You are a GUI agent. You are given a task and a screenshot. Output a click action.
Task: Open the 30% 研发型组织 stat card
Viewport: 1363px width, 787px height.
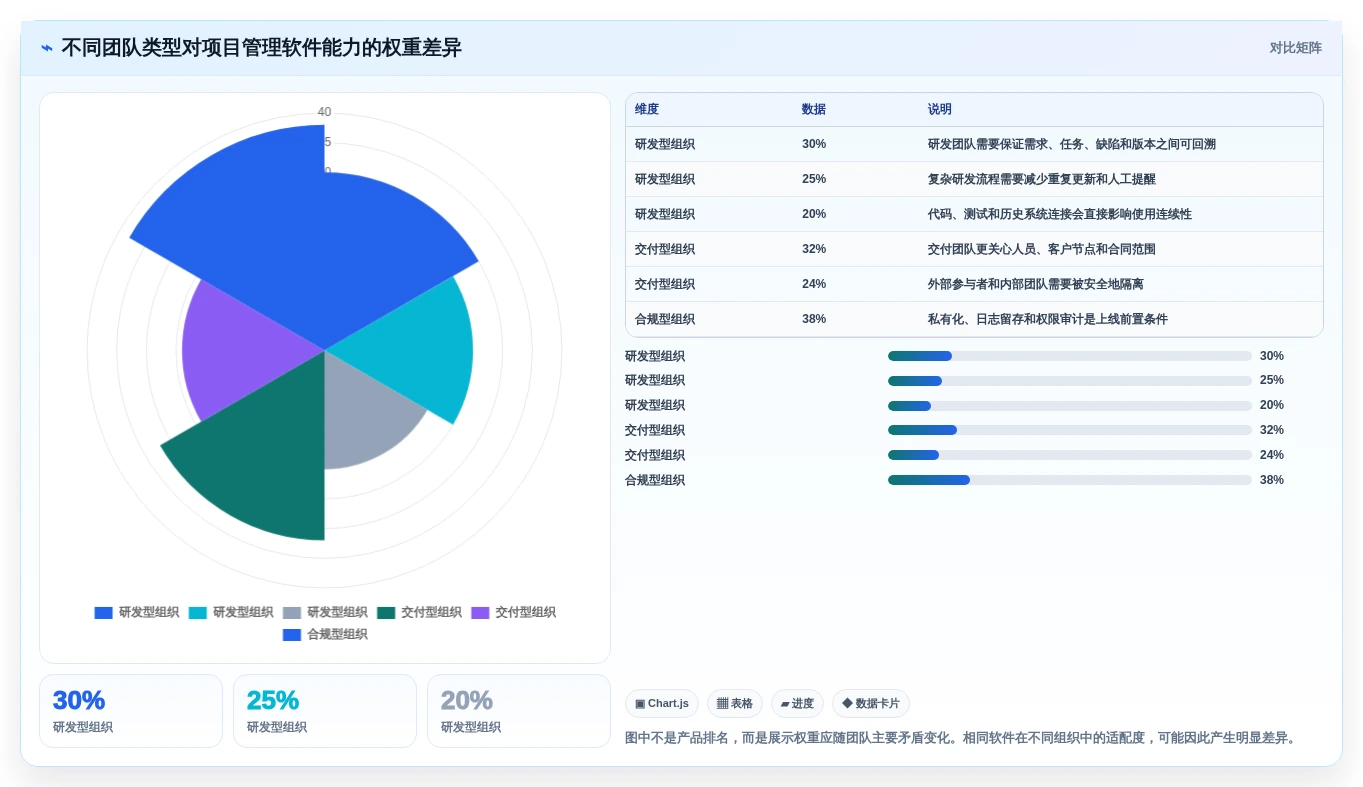coord(131,711)
